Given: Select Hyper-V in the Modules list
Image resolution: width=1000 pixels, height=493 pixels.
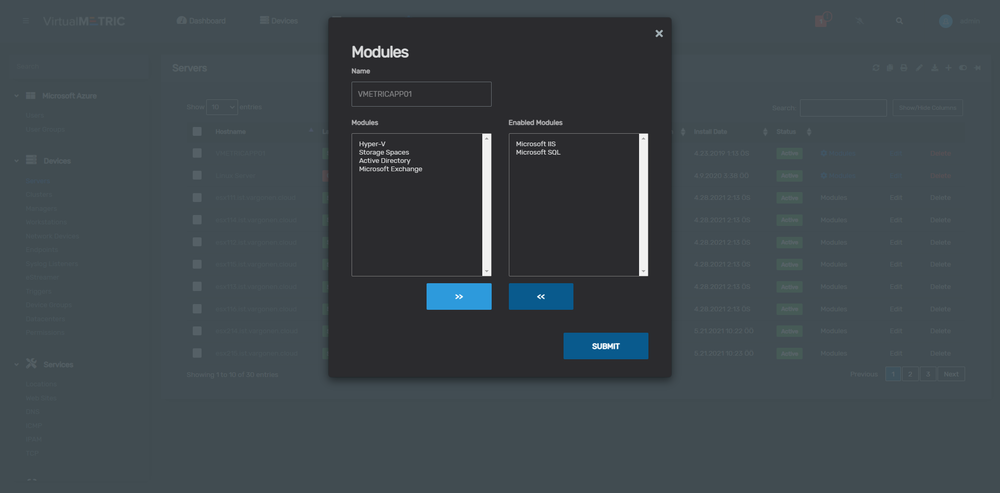Looking at the screenshot, I should [372, 144].
